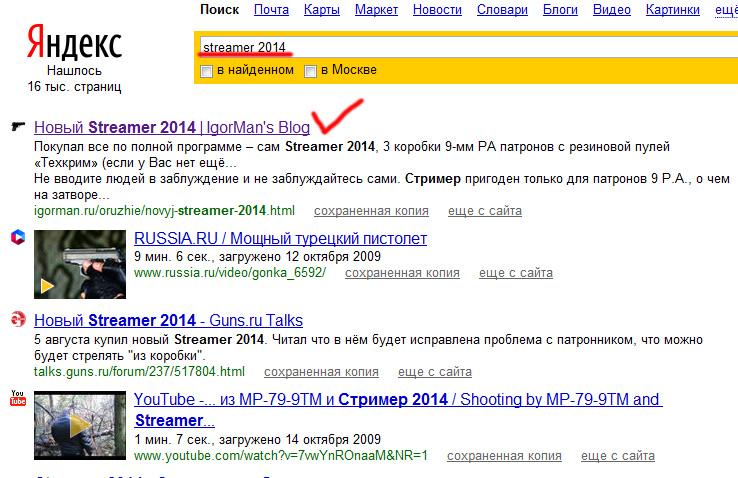Screen dimensions: 738x478
Task: Open the Картинки service link
Action: (673, 10)
